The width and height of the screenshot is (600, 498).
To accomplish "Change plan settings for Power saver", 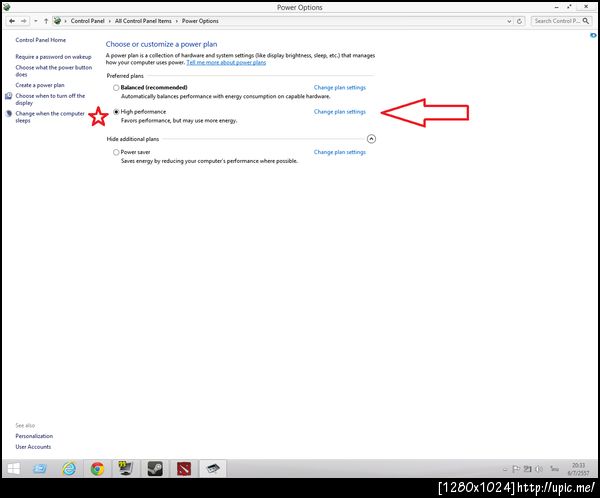I will [x=340, y=152].
